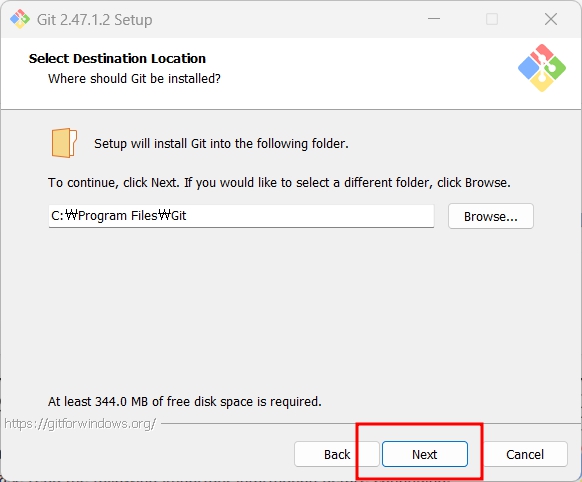Click Git icon in title bar
Viewport: 582px width, 482px height.
click(x=20, y=19)
